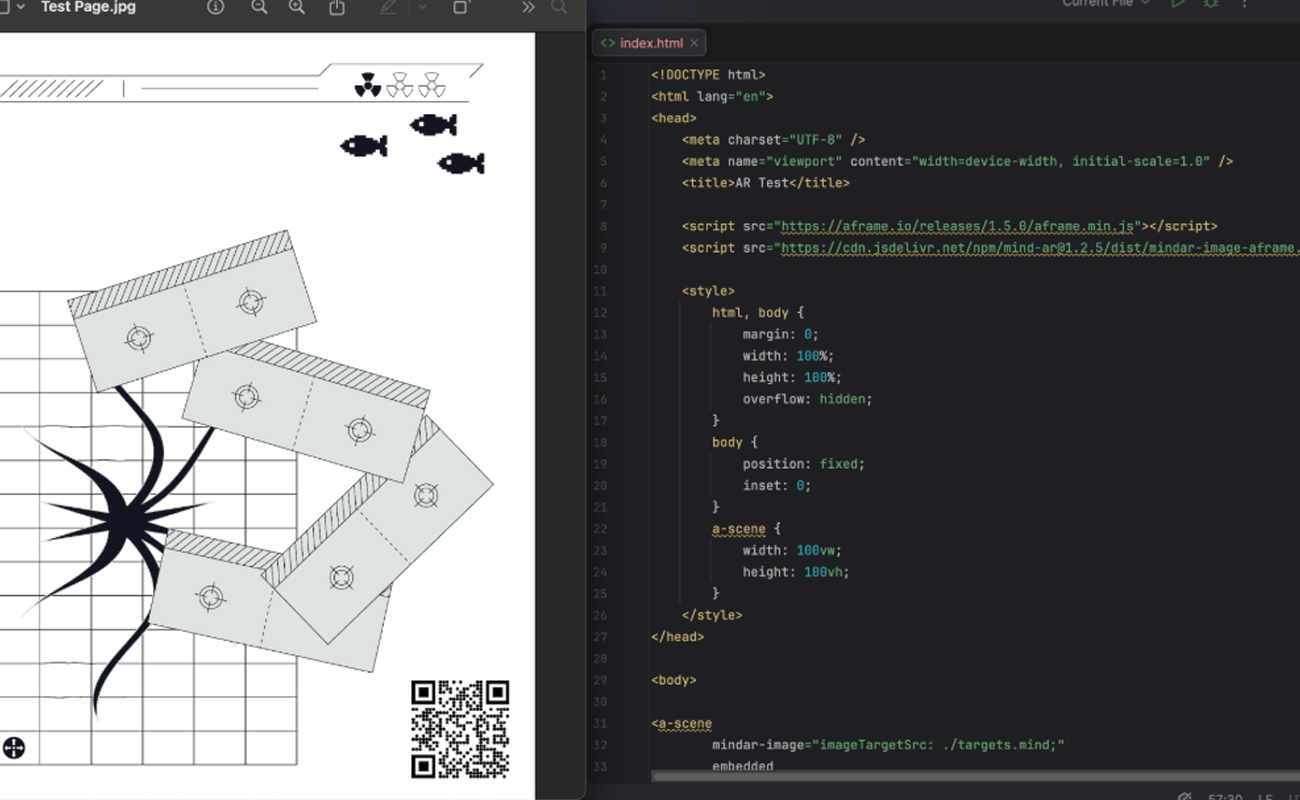Viewport: 1300px width, 800px height.
Task: Start debugging with the bug icon
Action: (x=1211, y=4)
